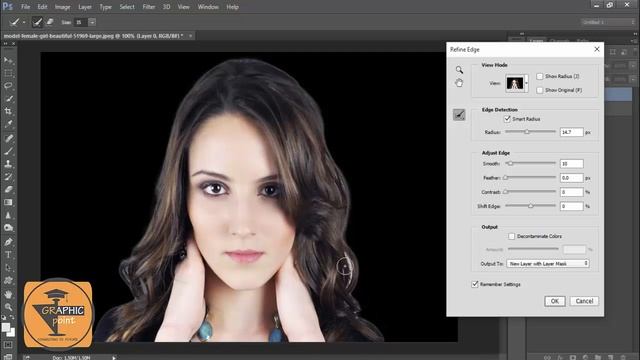Select the Rectangular Marquee tool
Image resolution: width=640 pixels, height=360 pixels.
pos(8,73)
